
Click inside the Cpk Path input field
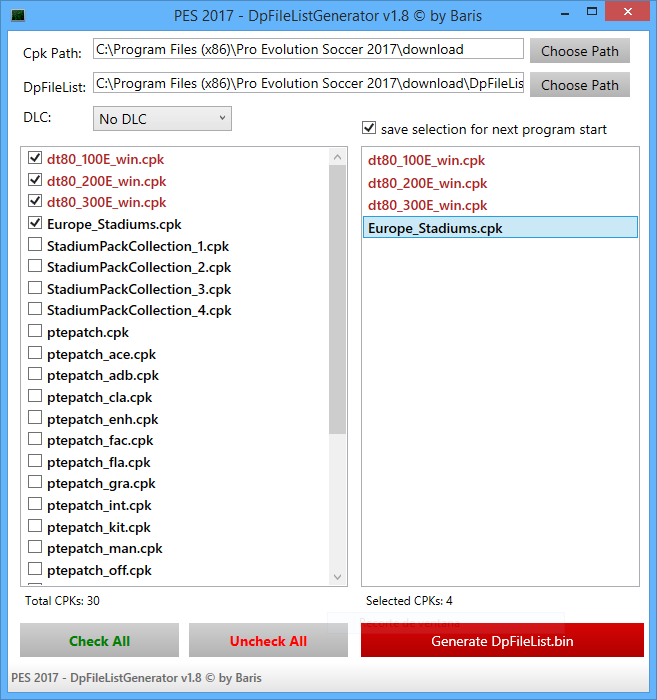click(x=308, y=49)
